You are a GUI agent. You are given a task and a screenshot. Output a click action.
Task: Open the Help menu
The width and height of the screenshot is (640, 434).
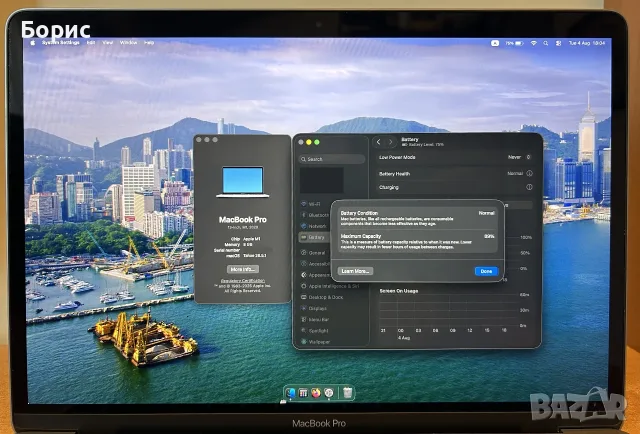click(x=149, y=42)
